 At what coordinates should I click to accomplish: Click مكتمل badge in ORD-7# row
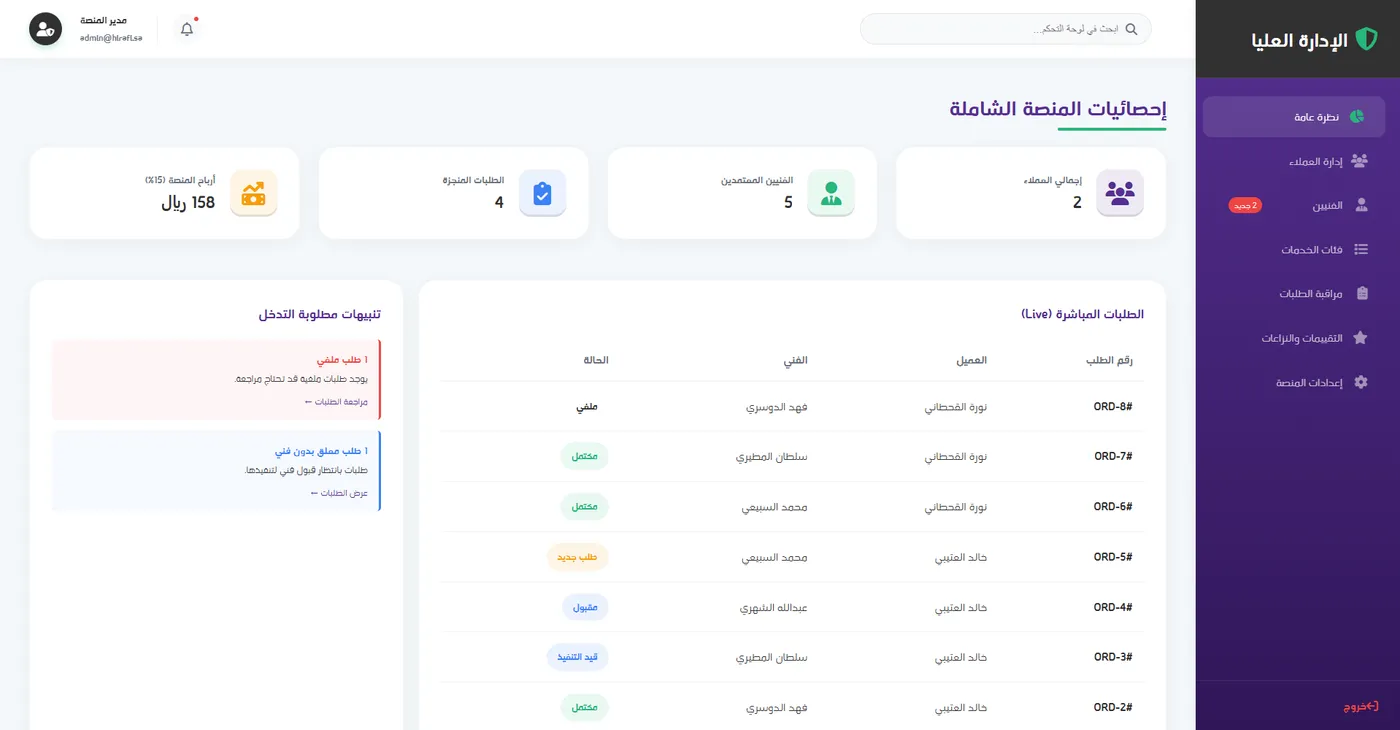tap(585, 456)
